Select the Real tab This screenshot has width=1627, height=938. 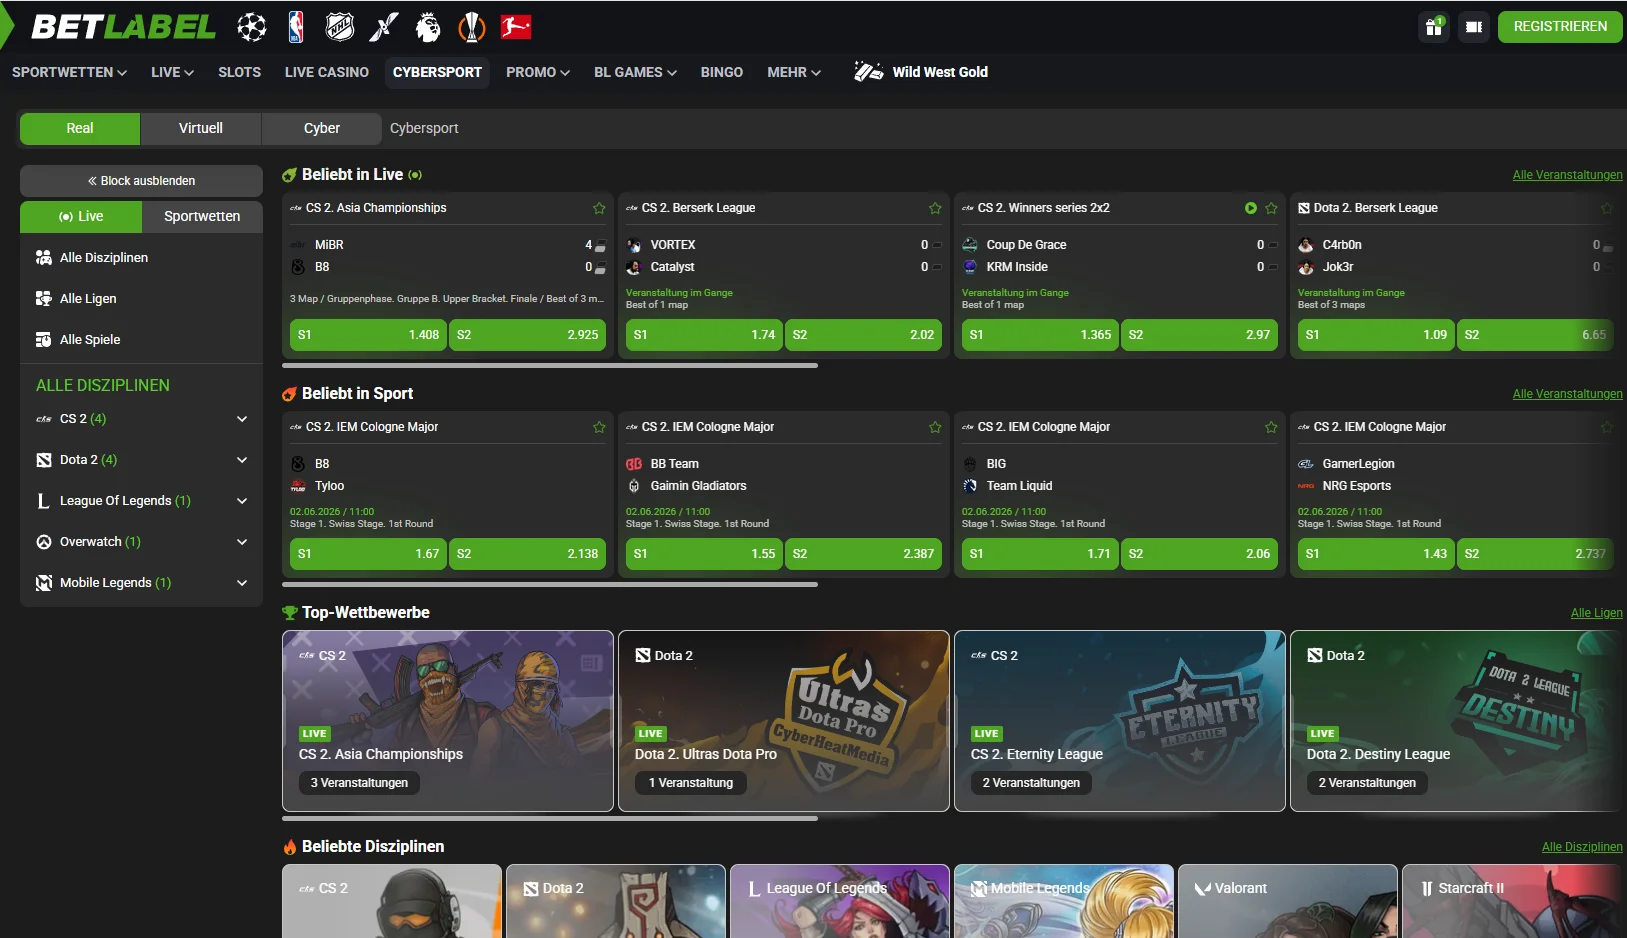(80, 129)
